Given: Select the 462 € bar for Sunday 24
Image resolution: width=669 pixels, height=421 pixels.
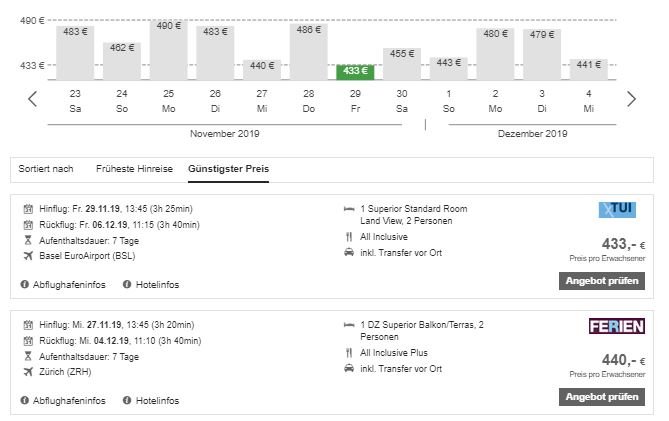Looking at the screenshot, I should (122, 61).
